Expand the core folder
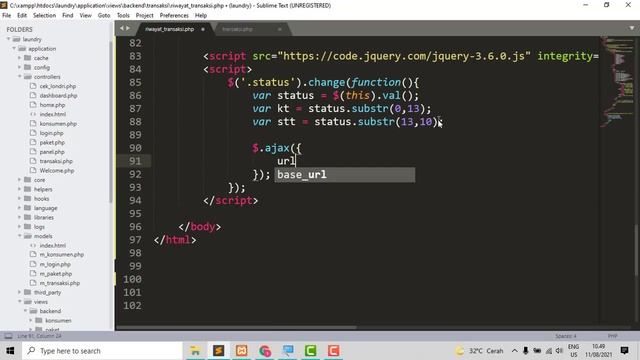 [19, 180]
